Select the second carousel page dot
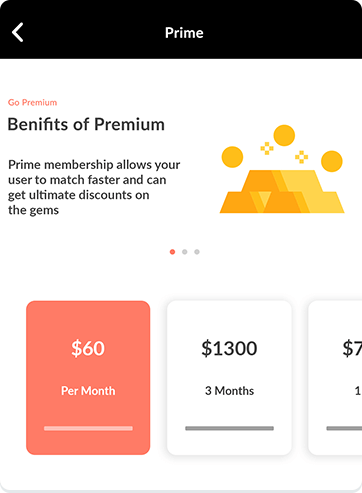Screen dimensions: 362x493 click(x=185, y=252)
